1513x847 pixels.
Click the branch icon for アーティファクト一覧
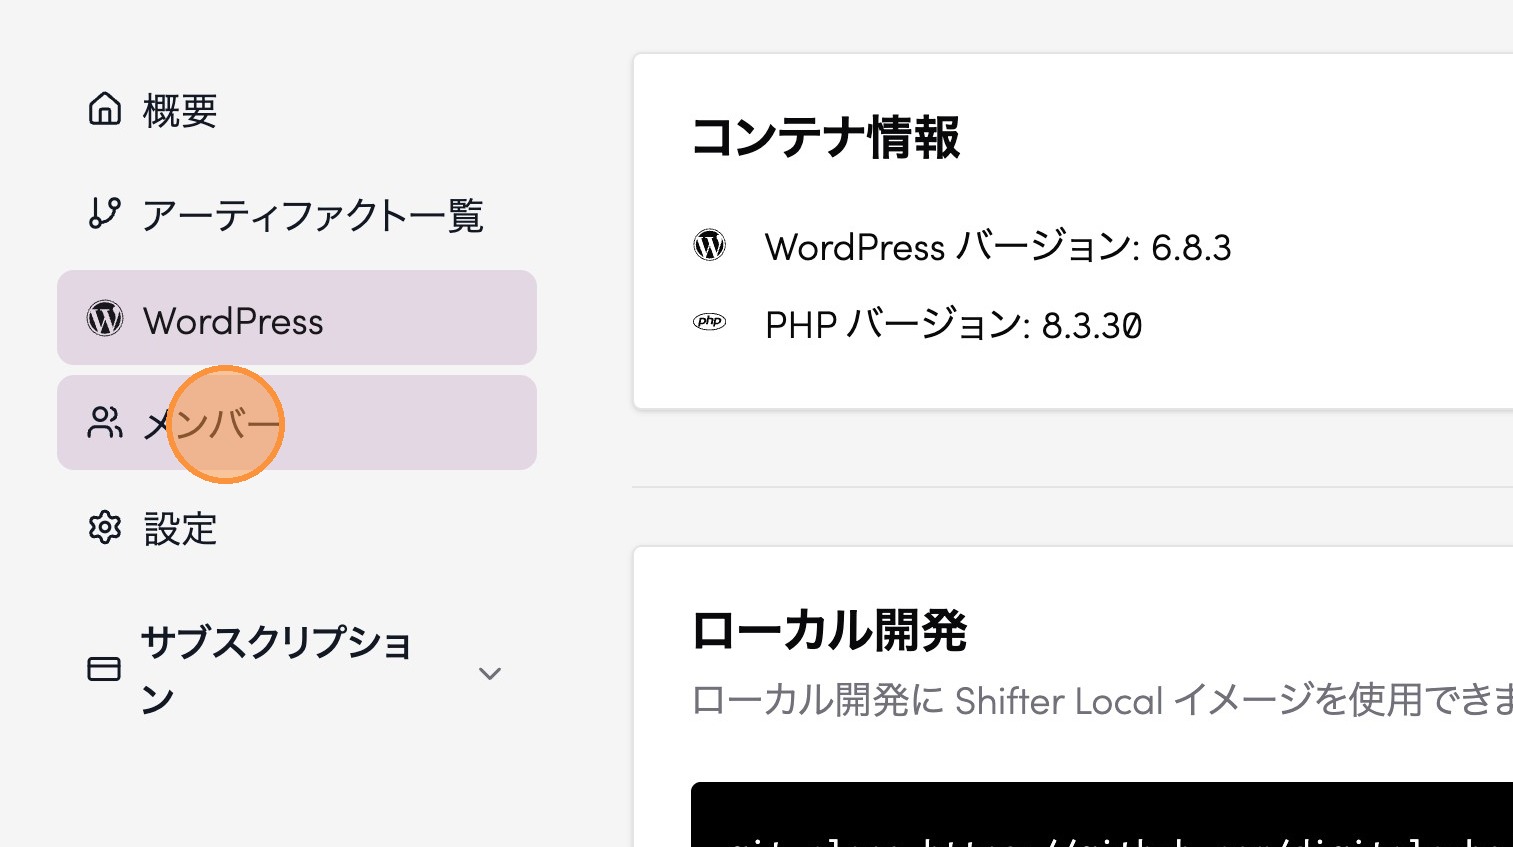point(105,213)
